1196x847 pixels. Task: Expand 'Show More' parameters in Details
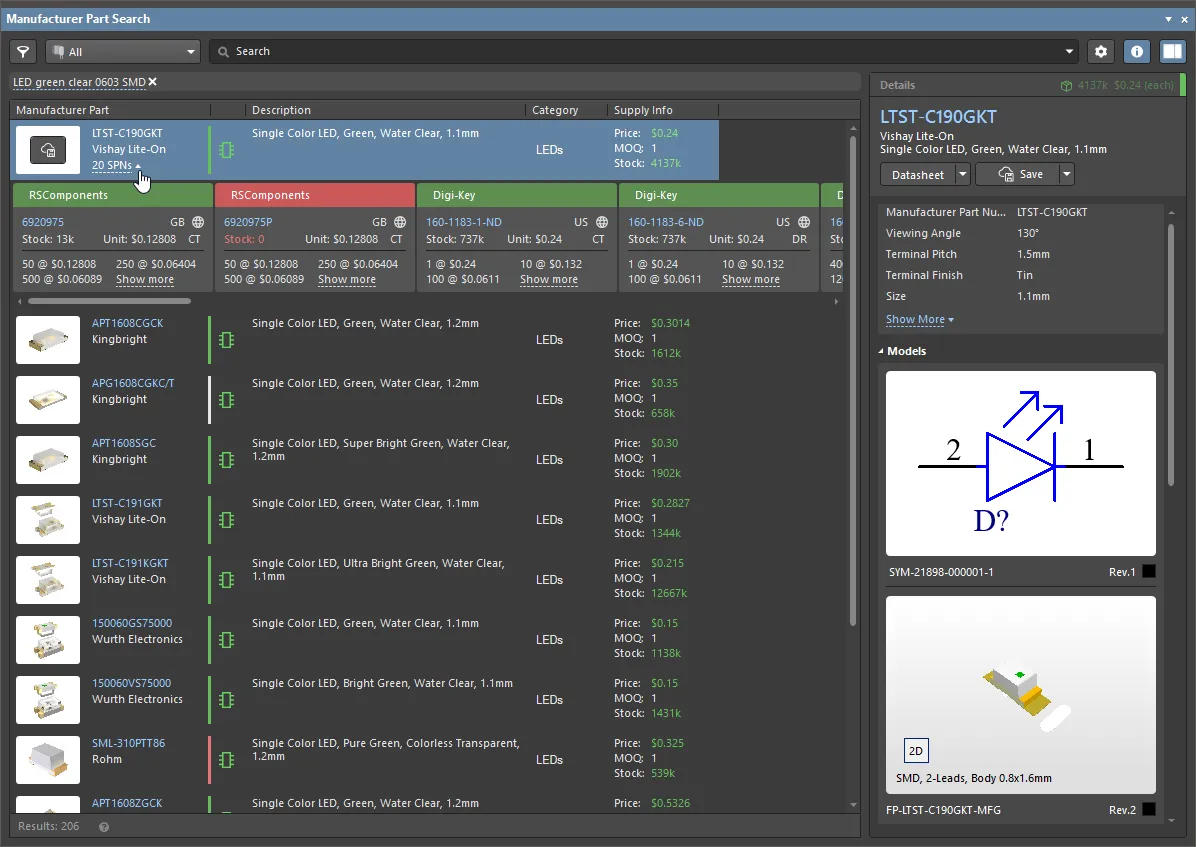point(920,320)
